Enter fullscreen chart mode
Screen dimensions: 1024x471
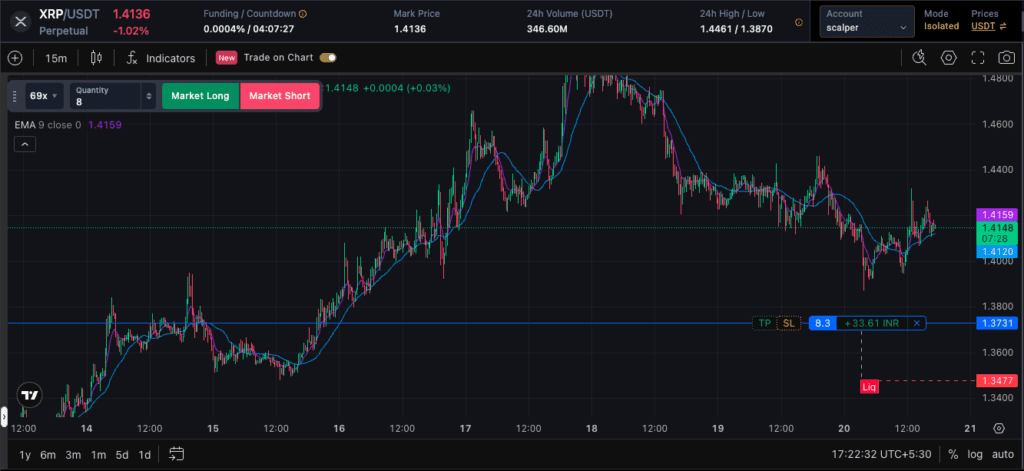pos(978,58)
